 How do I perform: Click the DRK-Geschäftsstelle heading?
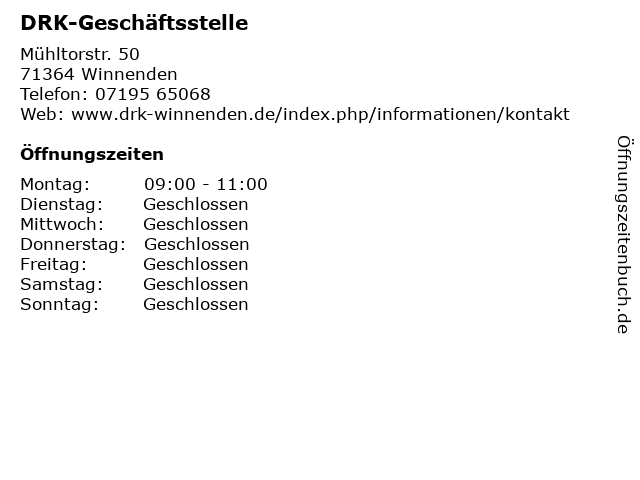coord(134,23)
